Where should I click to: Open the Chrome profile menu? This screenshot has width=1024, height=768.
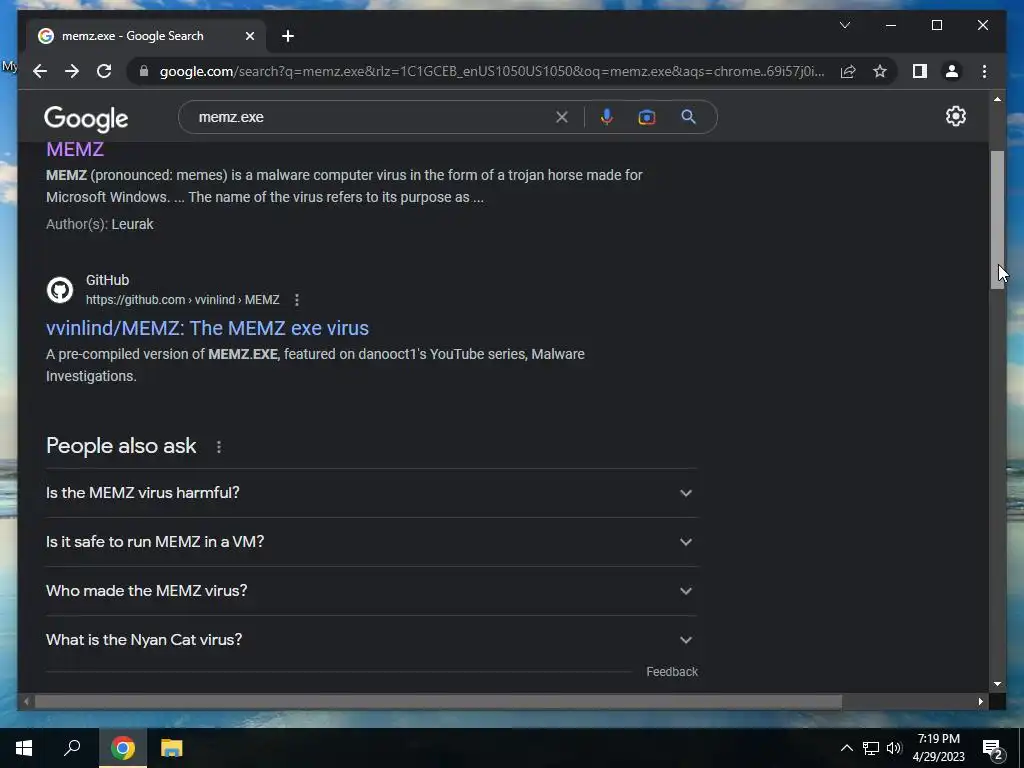[952, 71]
